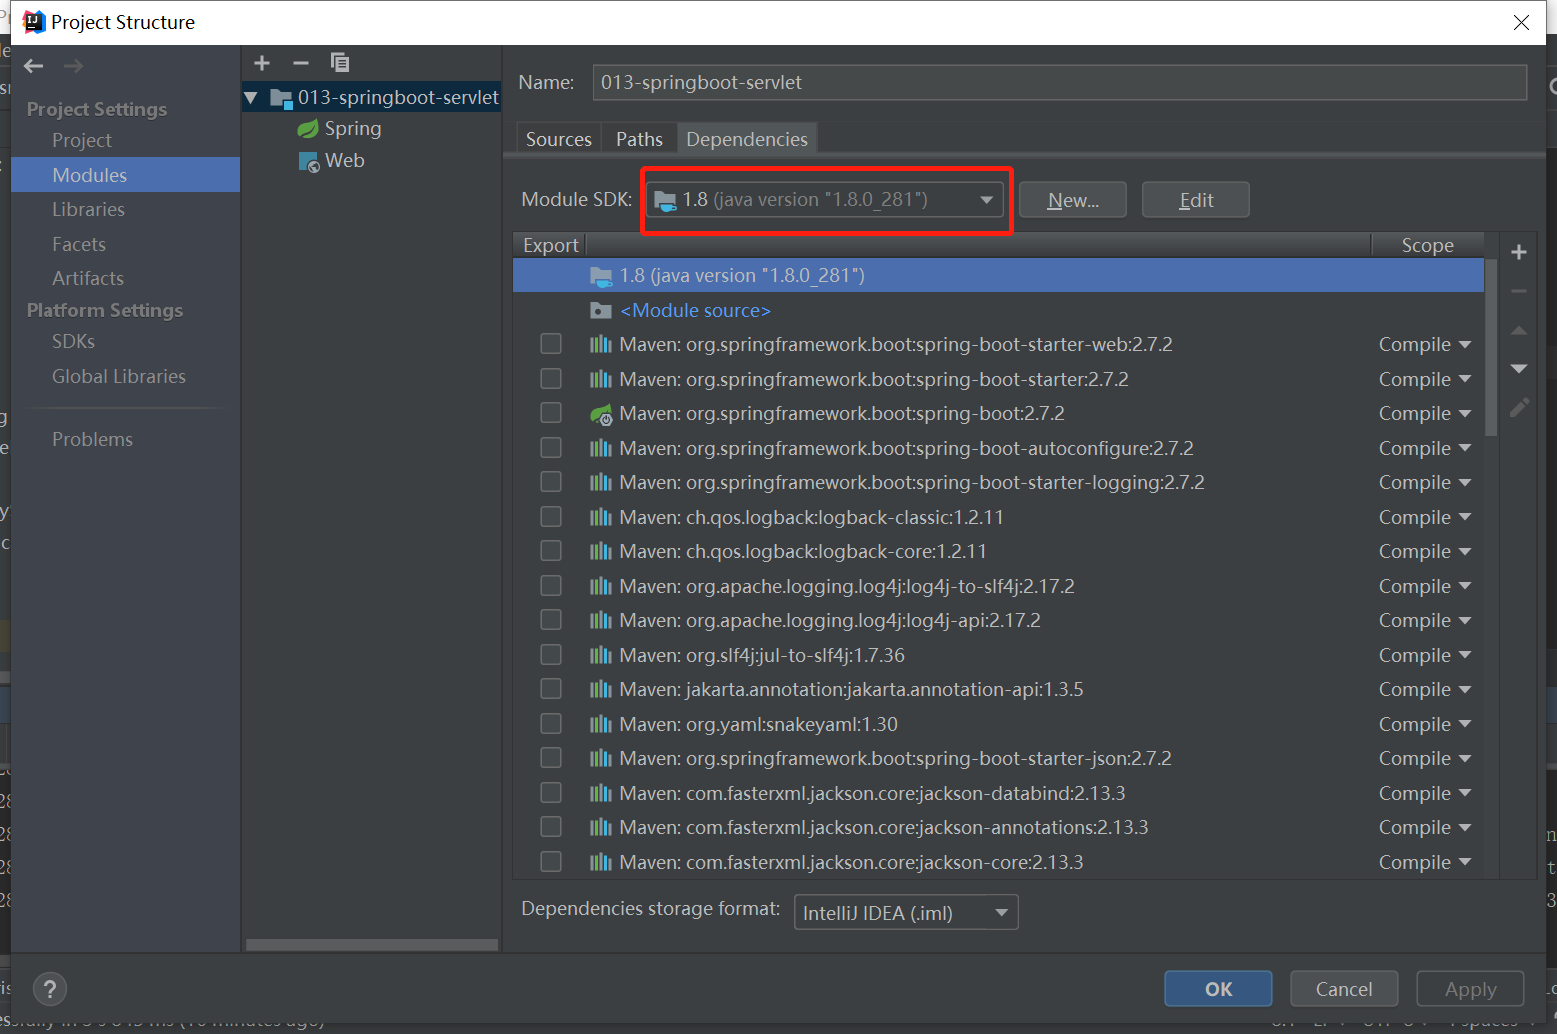Open Dependencies storage format dropdown
This screenshot has width=1557, height=1034.
[x=906, y=913]
